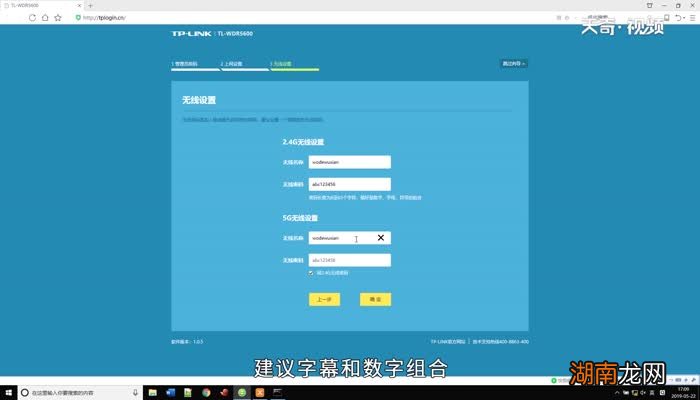This screenshot has height=400, width=700.
Task: Reload the page with the refresh icon
Action: click(32, 18)
